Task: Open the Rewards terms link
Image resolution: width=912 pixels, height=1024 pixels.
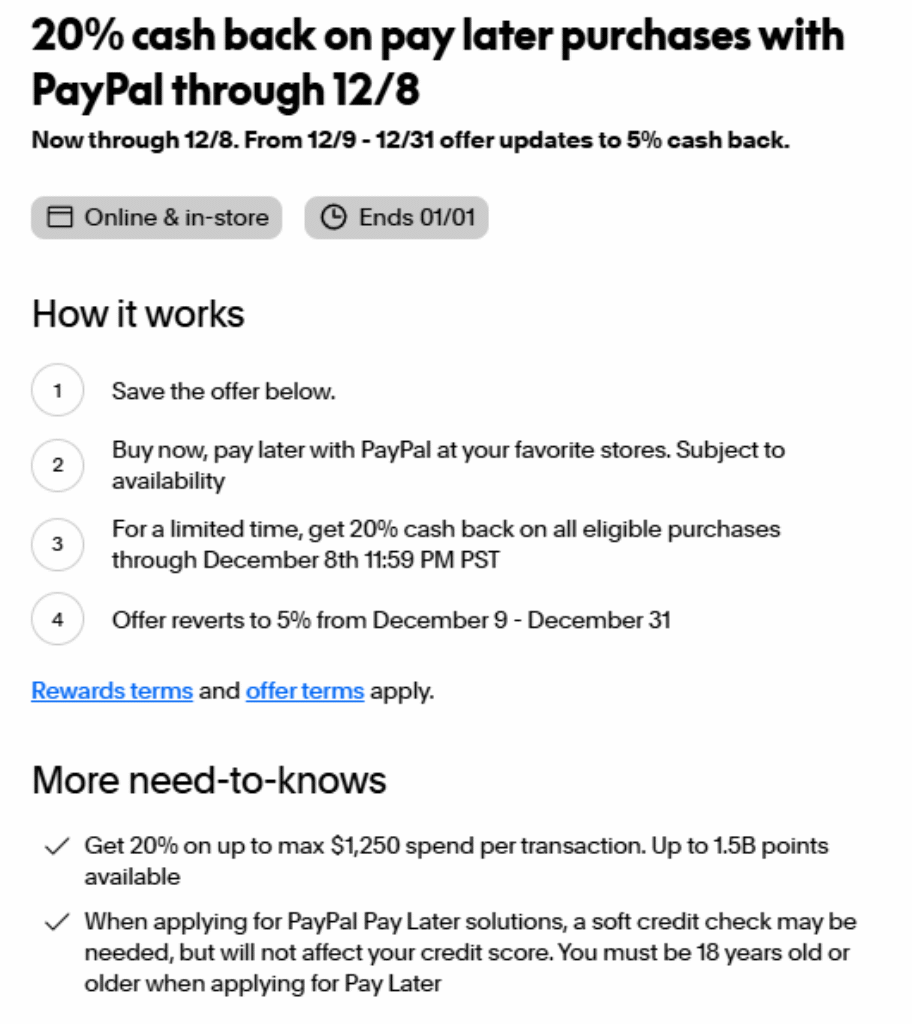Action: [x=112, y=690]
